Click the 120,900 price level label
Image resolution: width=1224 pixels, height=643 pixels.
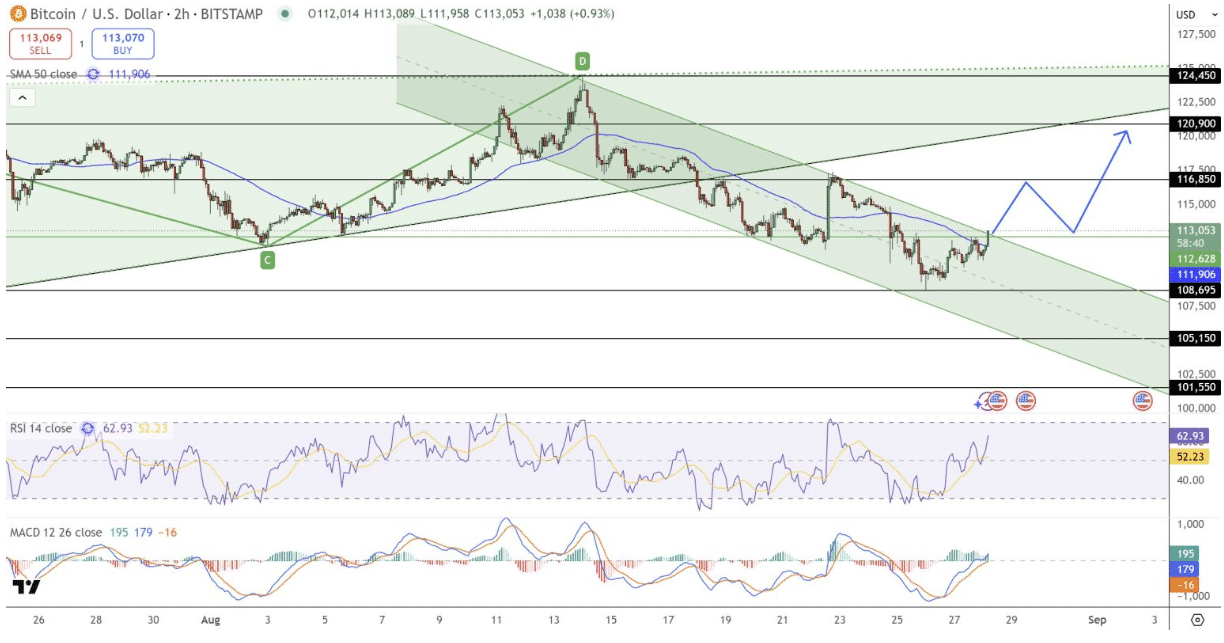click(1195, 124)
